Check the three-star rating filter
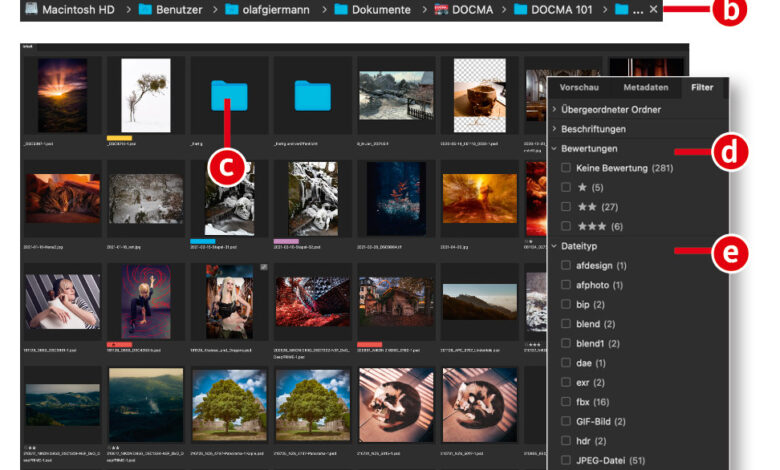Viewport: 780px width, 470px height. [x=567, y=226]
